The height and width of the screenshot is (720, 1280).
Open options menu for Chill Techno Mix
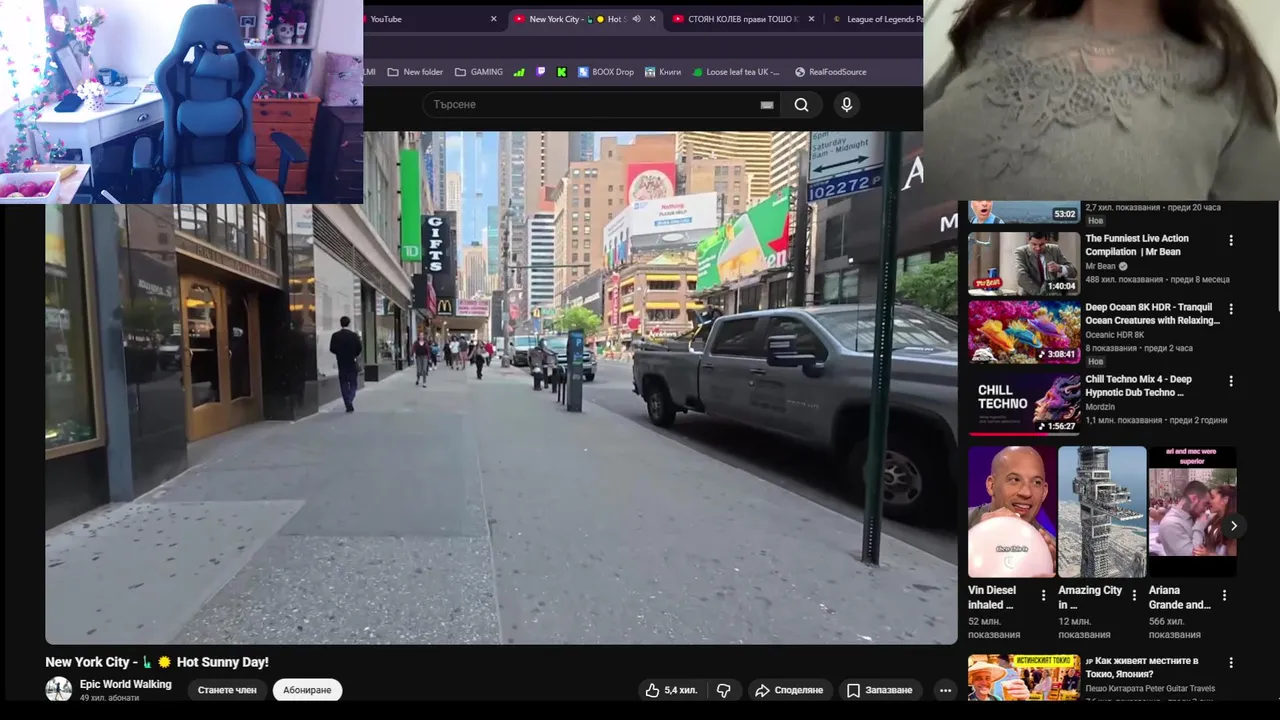[1231, 381]
